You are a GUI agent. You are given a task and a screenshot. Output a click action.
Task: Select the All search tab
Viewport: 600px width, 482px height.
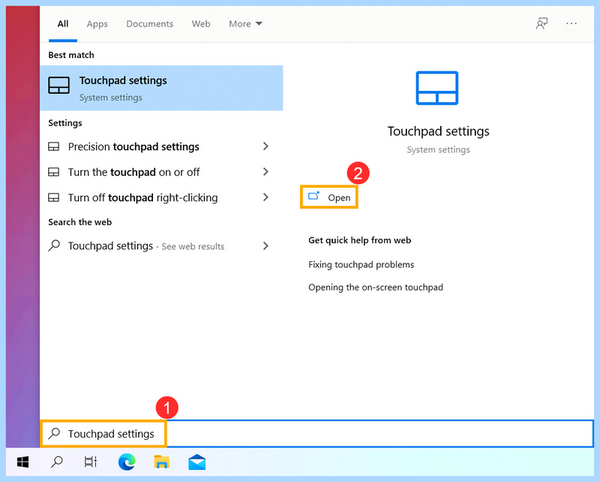pyautogui.click(x=63, y=24)
